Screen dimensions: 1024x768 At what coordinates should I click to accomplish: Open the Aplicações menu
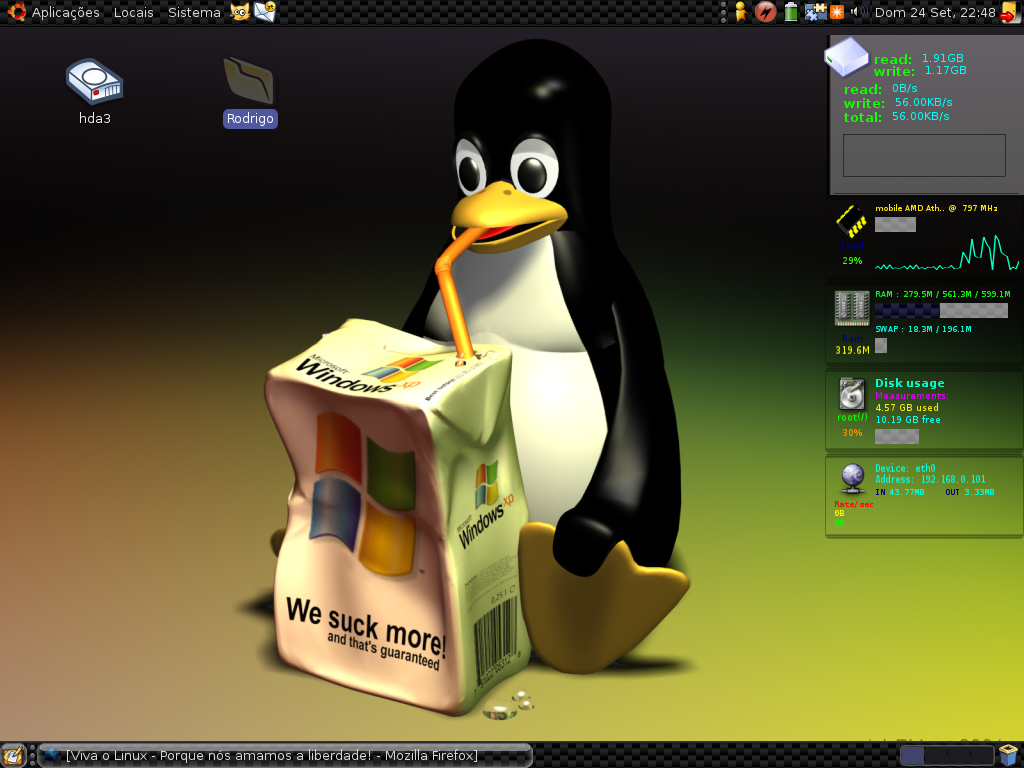pyautogui.click(x=65, y=12)
